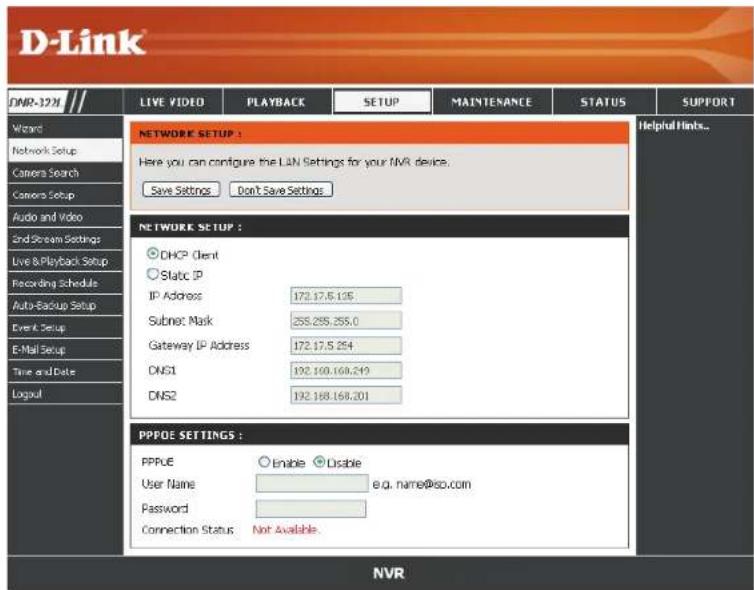Image resolution: width=754 pixels, height=590 pixels.
Task: Click the LAN Settings description text
Action: (294, 162)
